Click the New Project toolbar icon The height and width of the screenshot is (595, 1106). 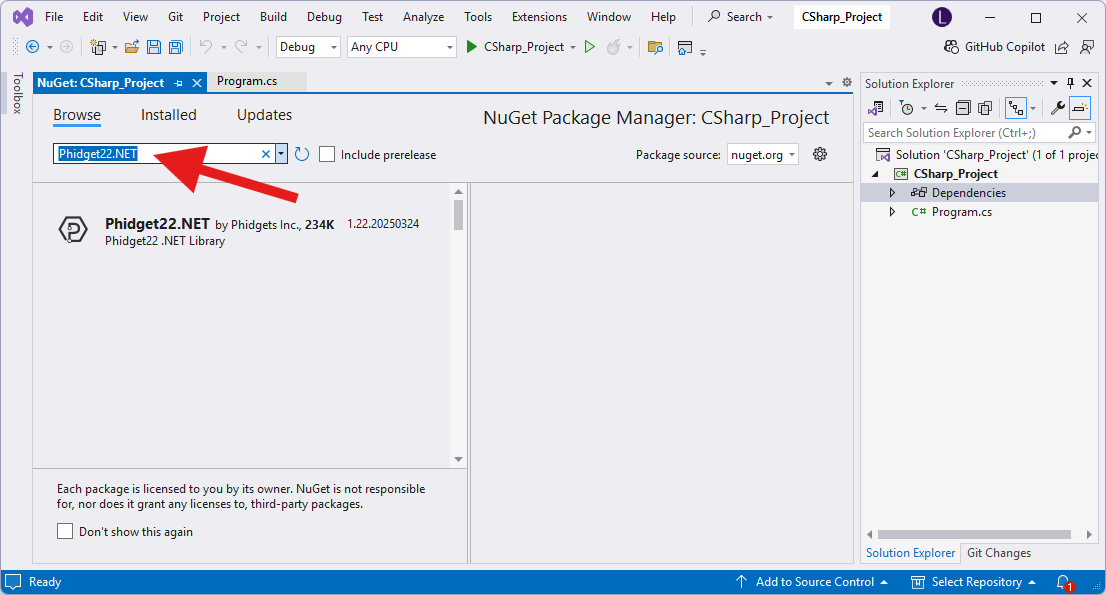tap(98, 47)
